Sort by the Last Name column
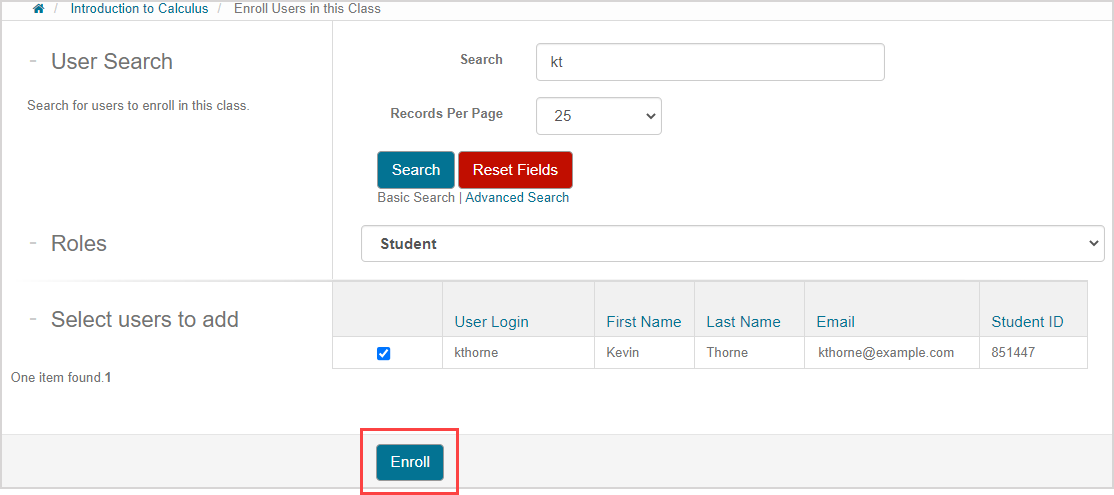 coord(743,322)
